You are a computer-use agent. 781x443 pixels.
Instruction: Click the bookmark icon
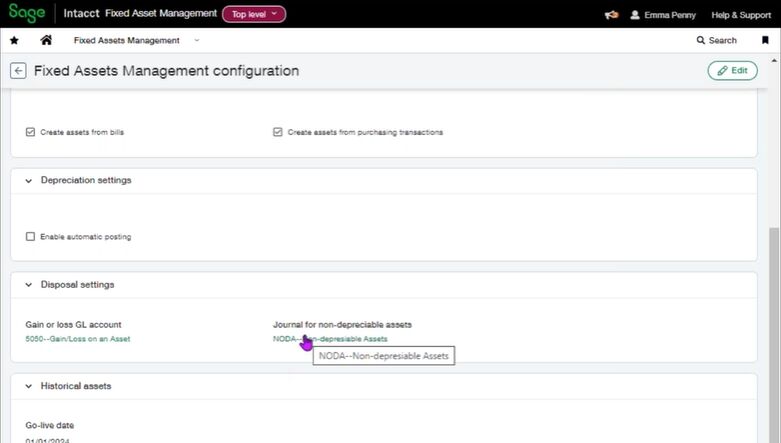(x=765, y=40)
